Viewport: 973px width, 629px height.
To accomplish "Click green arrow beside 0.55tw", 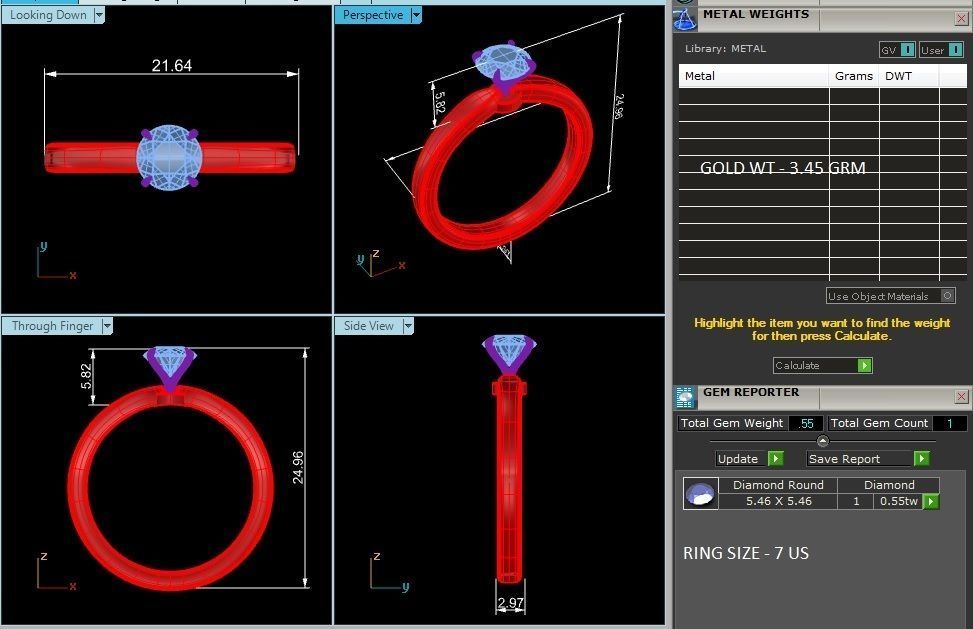I will (x=931, y=501).
